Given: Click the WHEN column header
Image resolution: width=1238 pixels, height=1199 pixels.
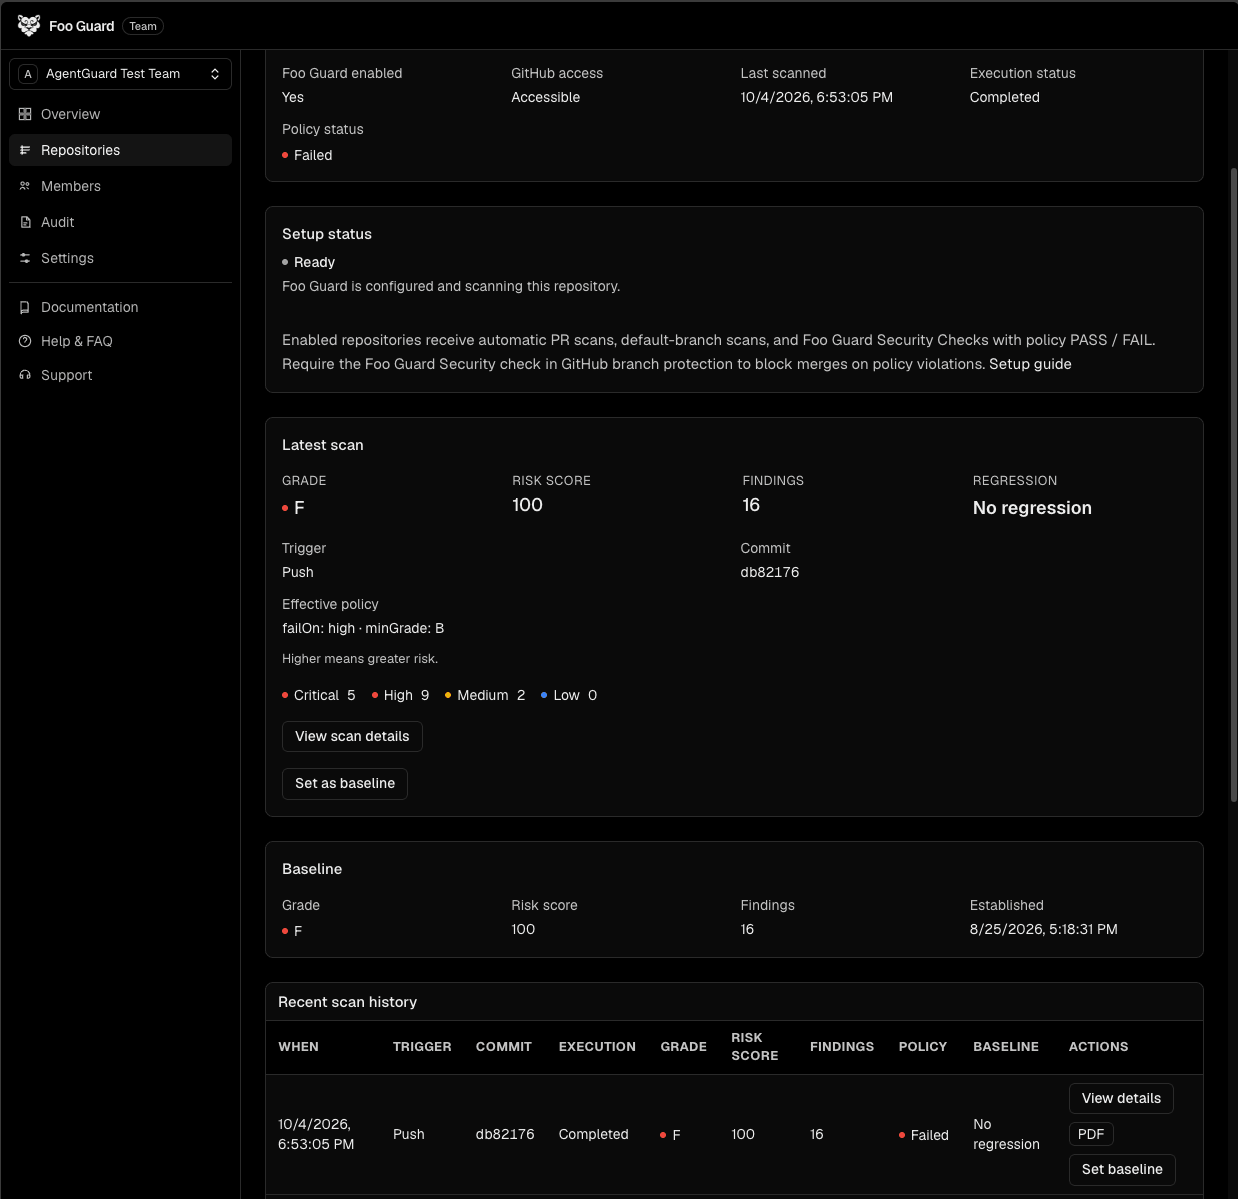Looking at the screenshot, I should click(298, 1047).
